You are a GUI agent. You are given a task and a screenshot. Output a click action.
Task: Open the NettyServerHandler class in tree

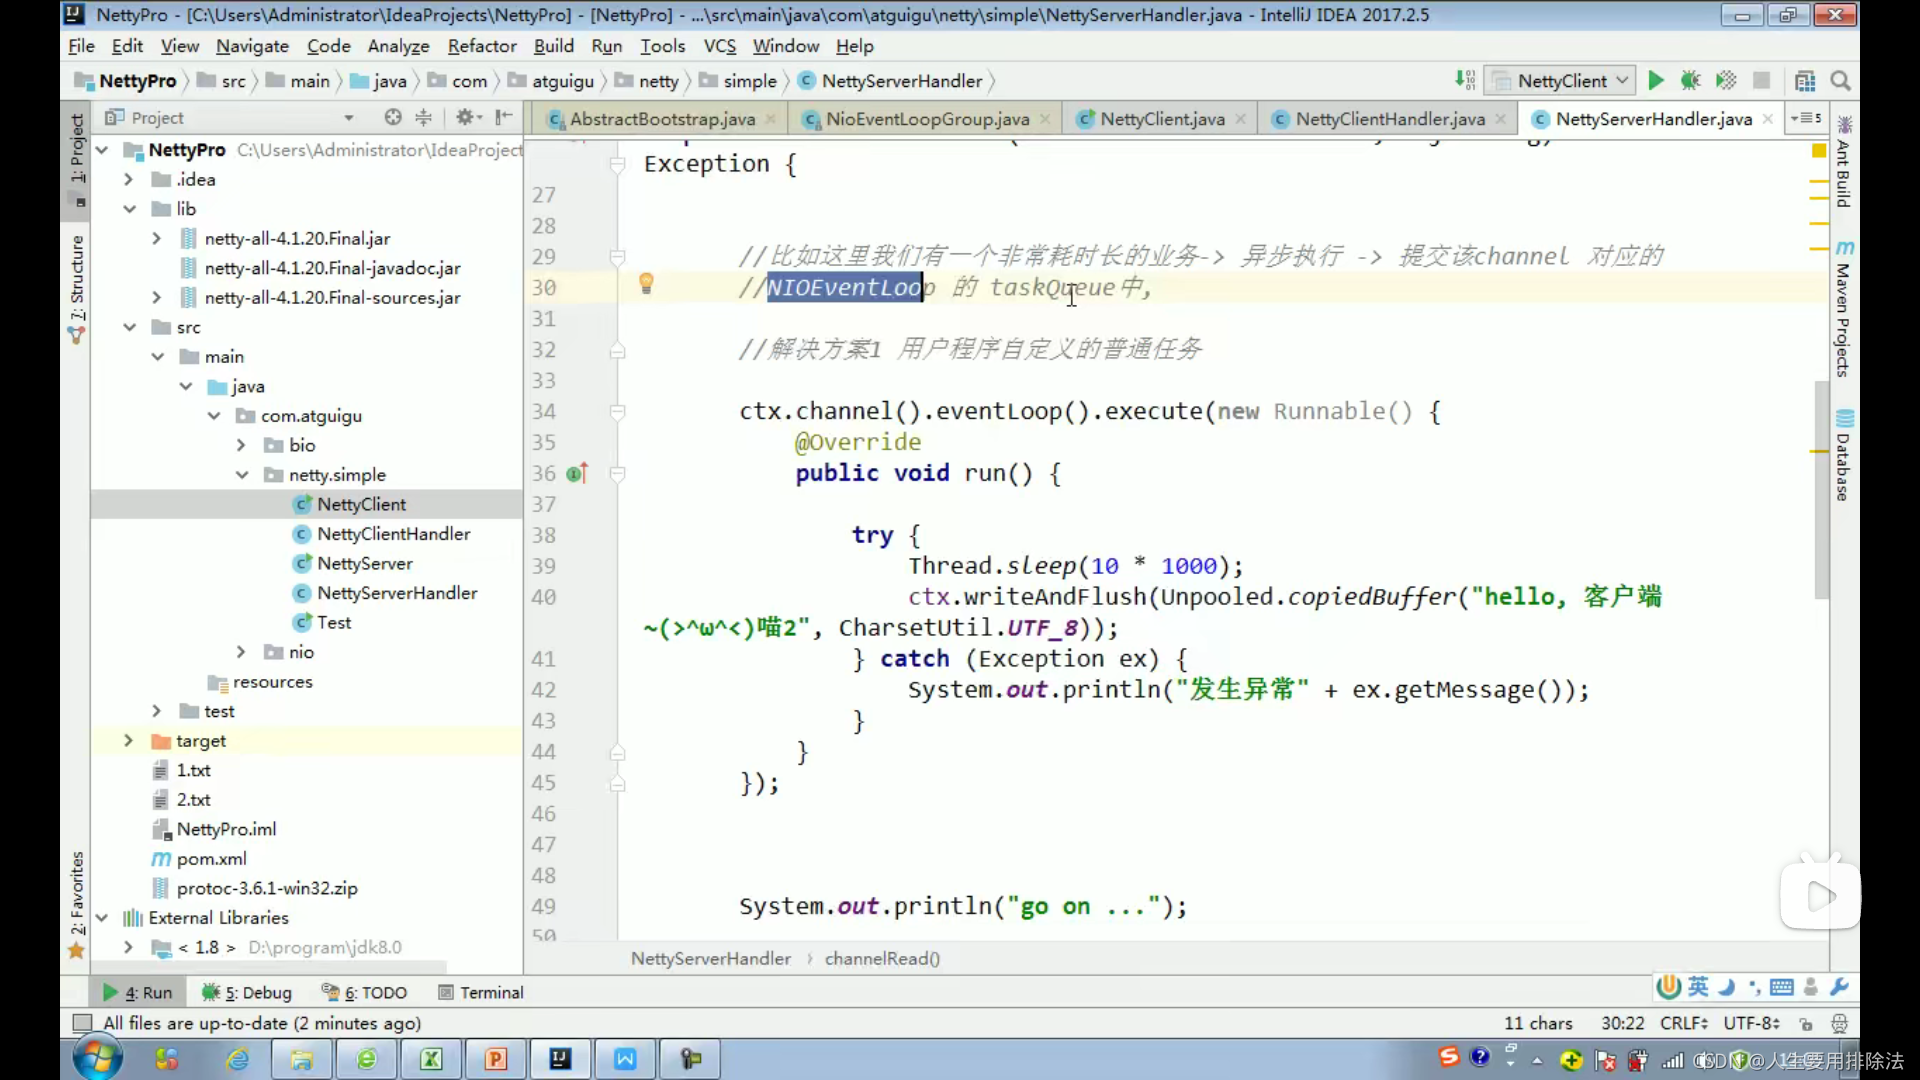click(x=397, y=593)
